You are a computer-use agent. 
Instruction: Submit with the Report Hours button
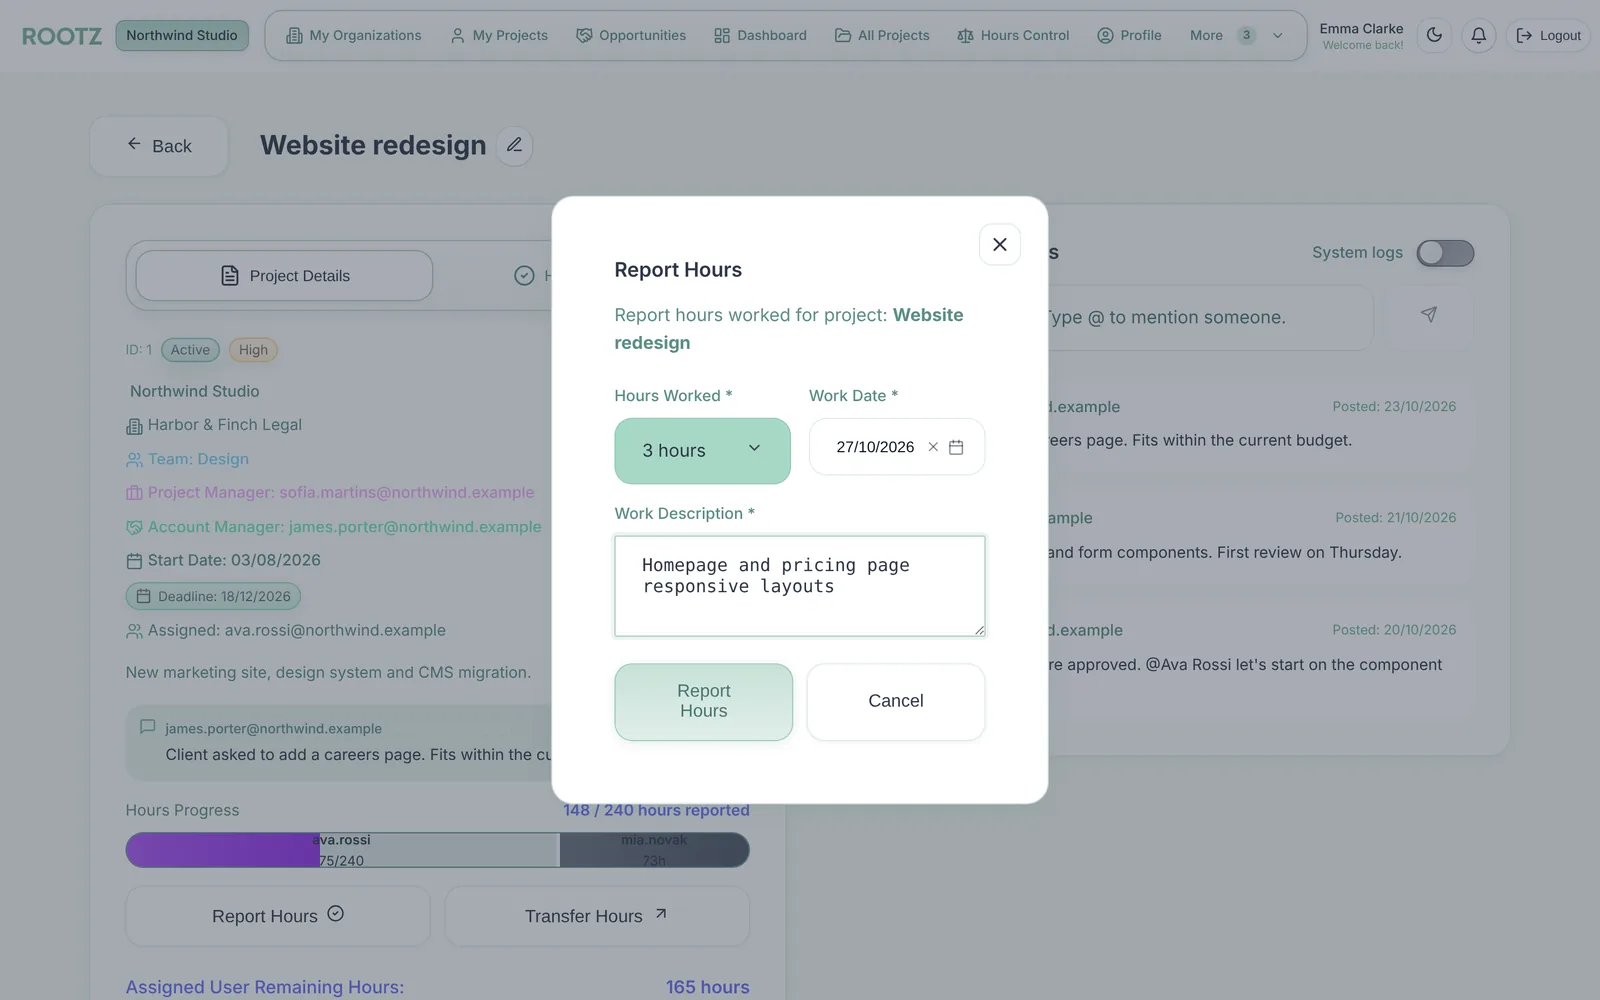coord(703,702)
